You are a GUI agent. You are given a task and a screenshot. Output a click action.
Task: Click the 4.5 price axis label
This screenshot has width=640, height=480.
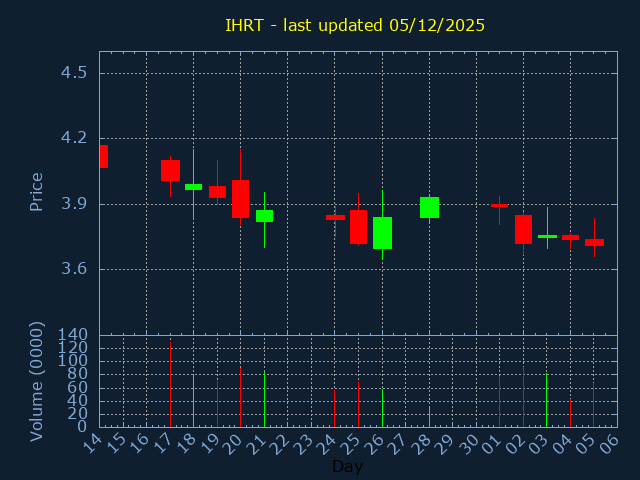click(72, 73)
